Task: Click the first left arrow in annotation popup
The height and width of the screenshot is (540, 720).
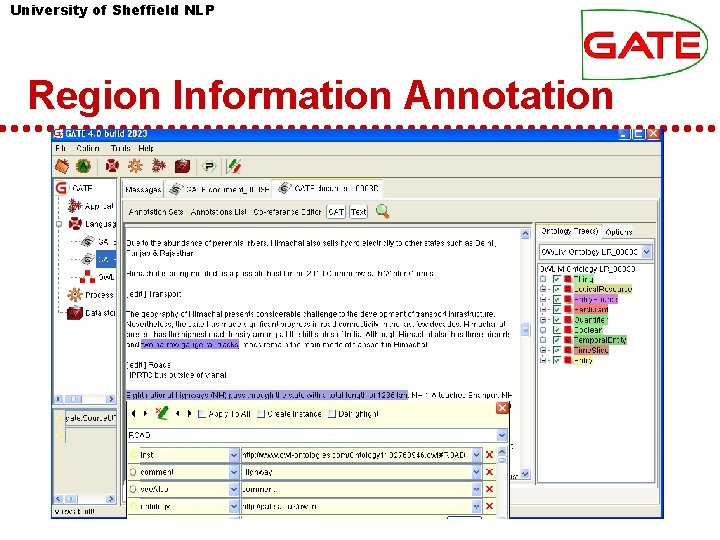Action: tap(134, 413)
